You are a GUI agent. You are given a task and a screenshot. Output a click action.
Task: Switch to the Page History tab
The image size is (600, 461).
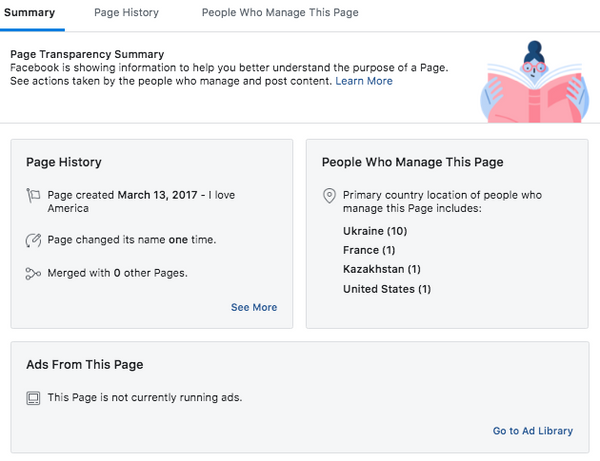click(x=126, y=13)
